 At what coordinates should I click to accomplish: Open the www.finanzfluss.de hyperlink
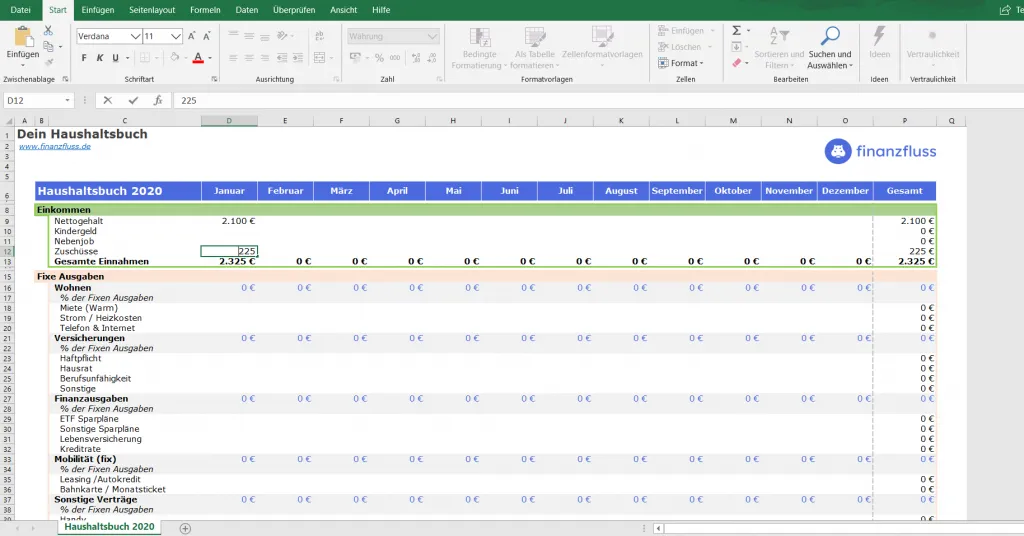55,146
